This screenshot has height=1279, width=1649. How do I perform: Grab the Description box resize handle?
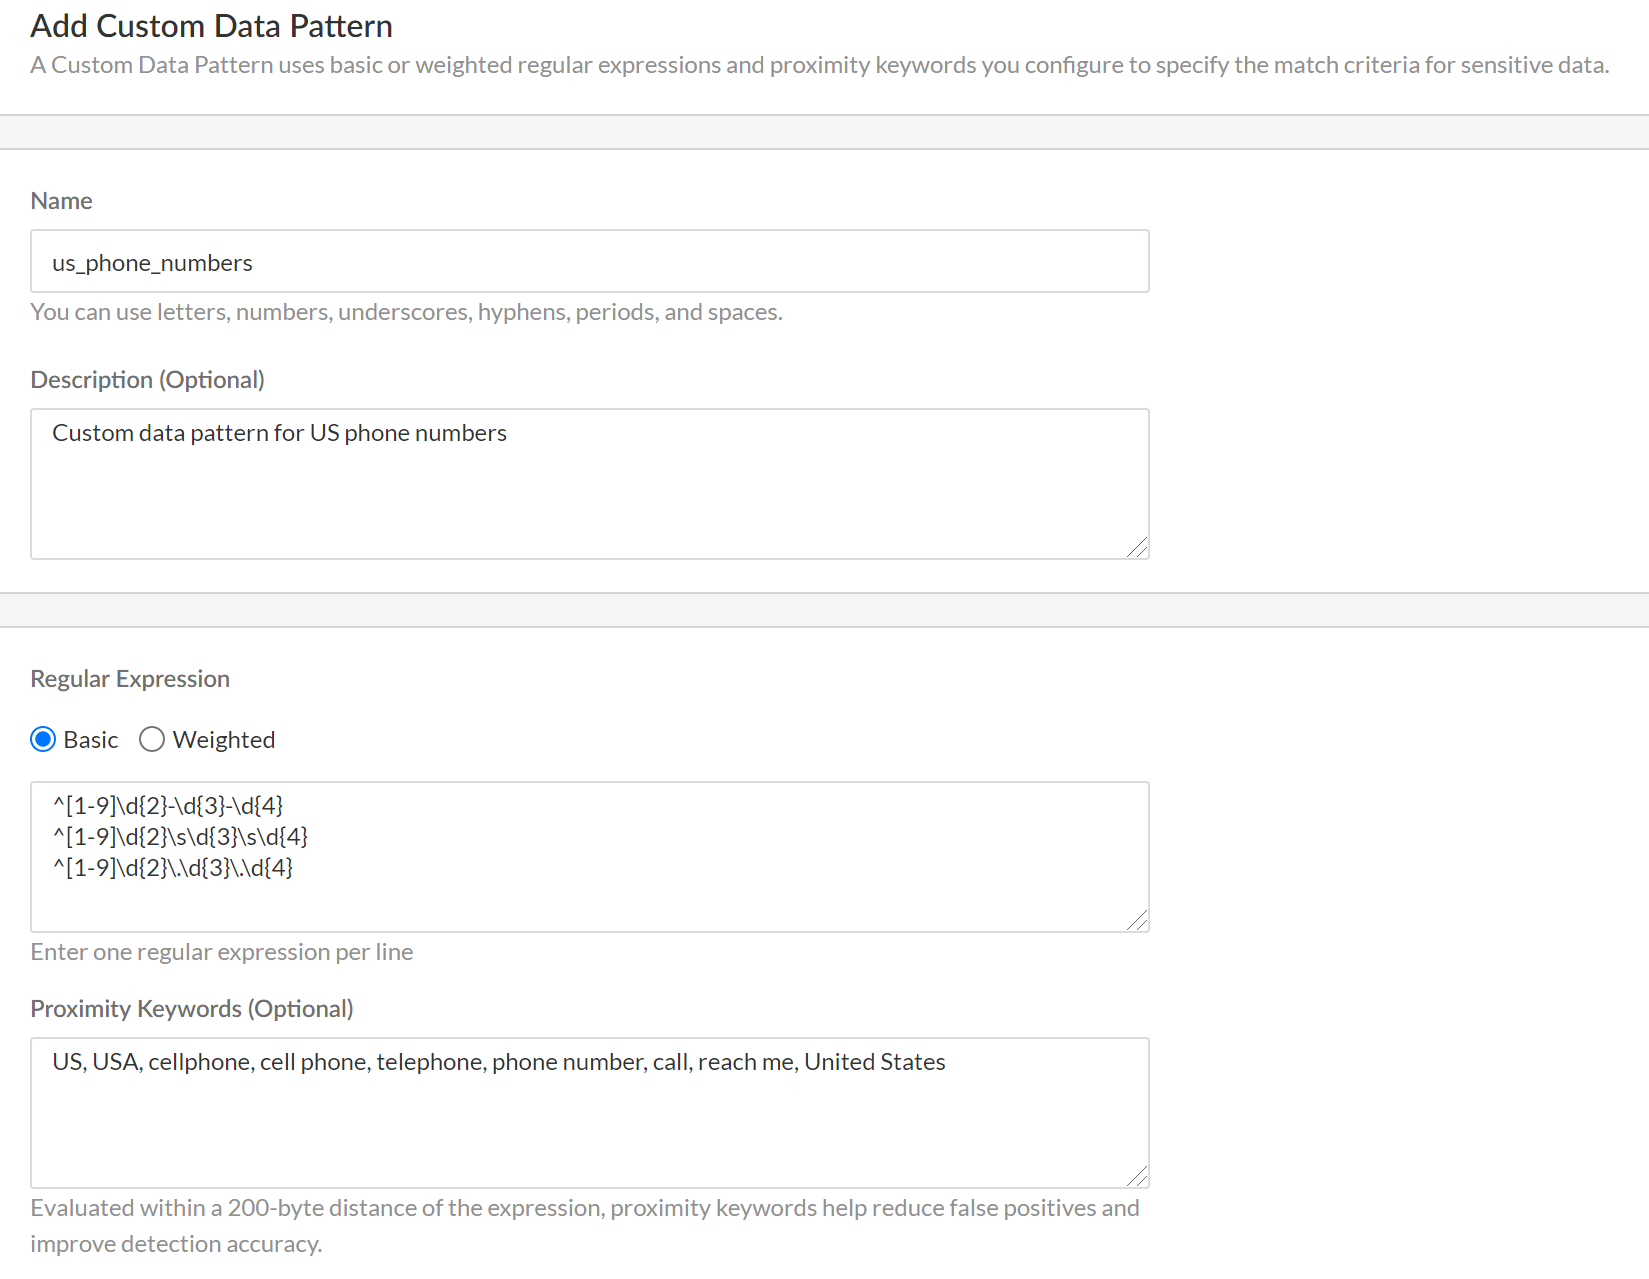(x=1138, y=548)
